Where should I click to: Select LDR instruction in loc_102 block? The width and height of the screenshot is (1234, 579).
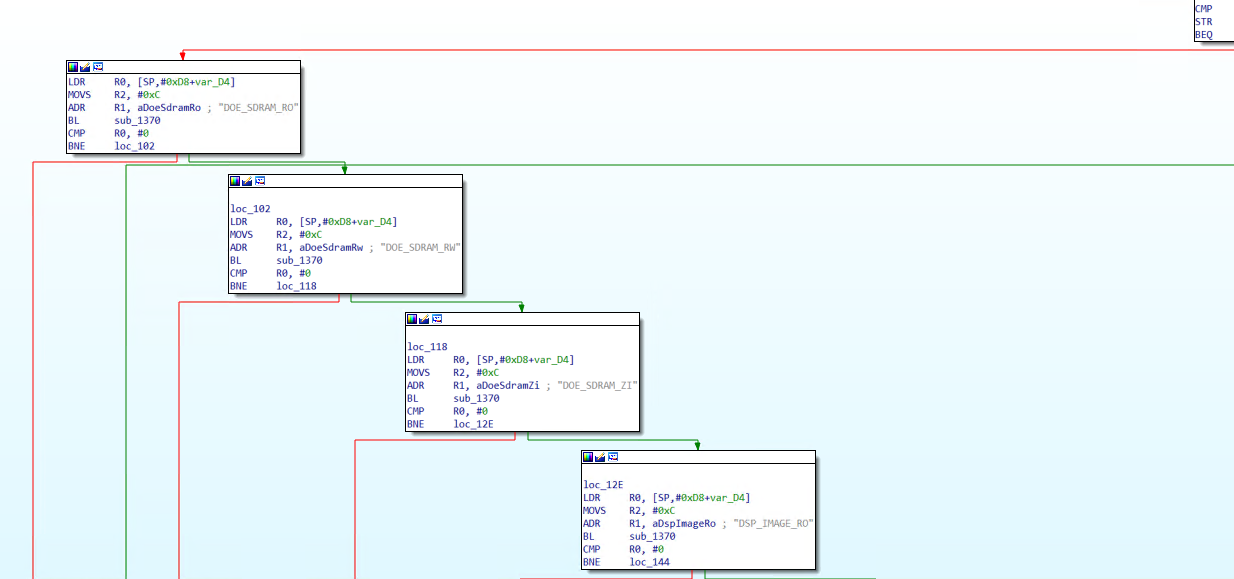point(314,222)
